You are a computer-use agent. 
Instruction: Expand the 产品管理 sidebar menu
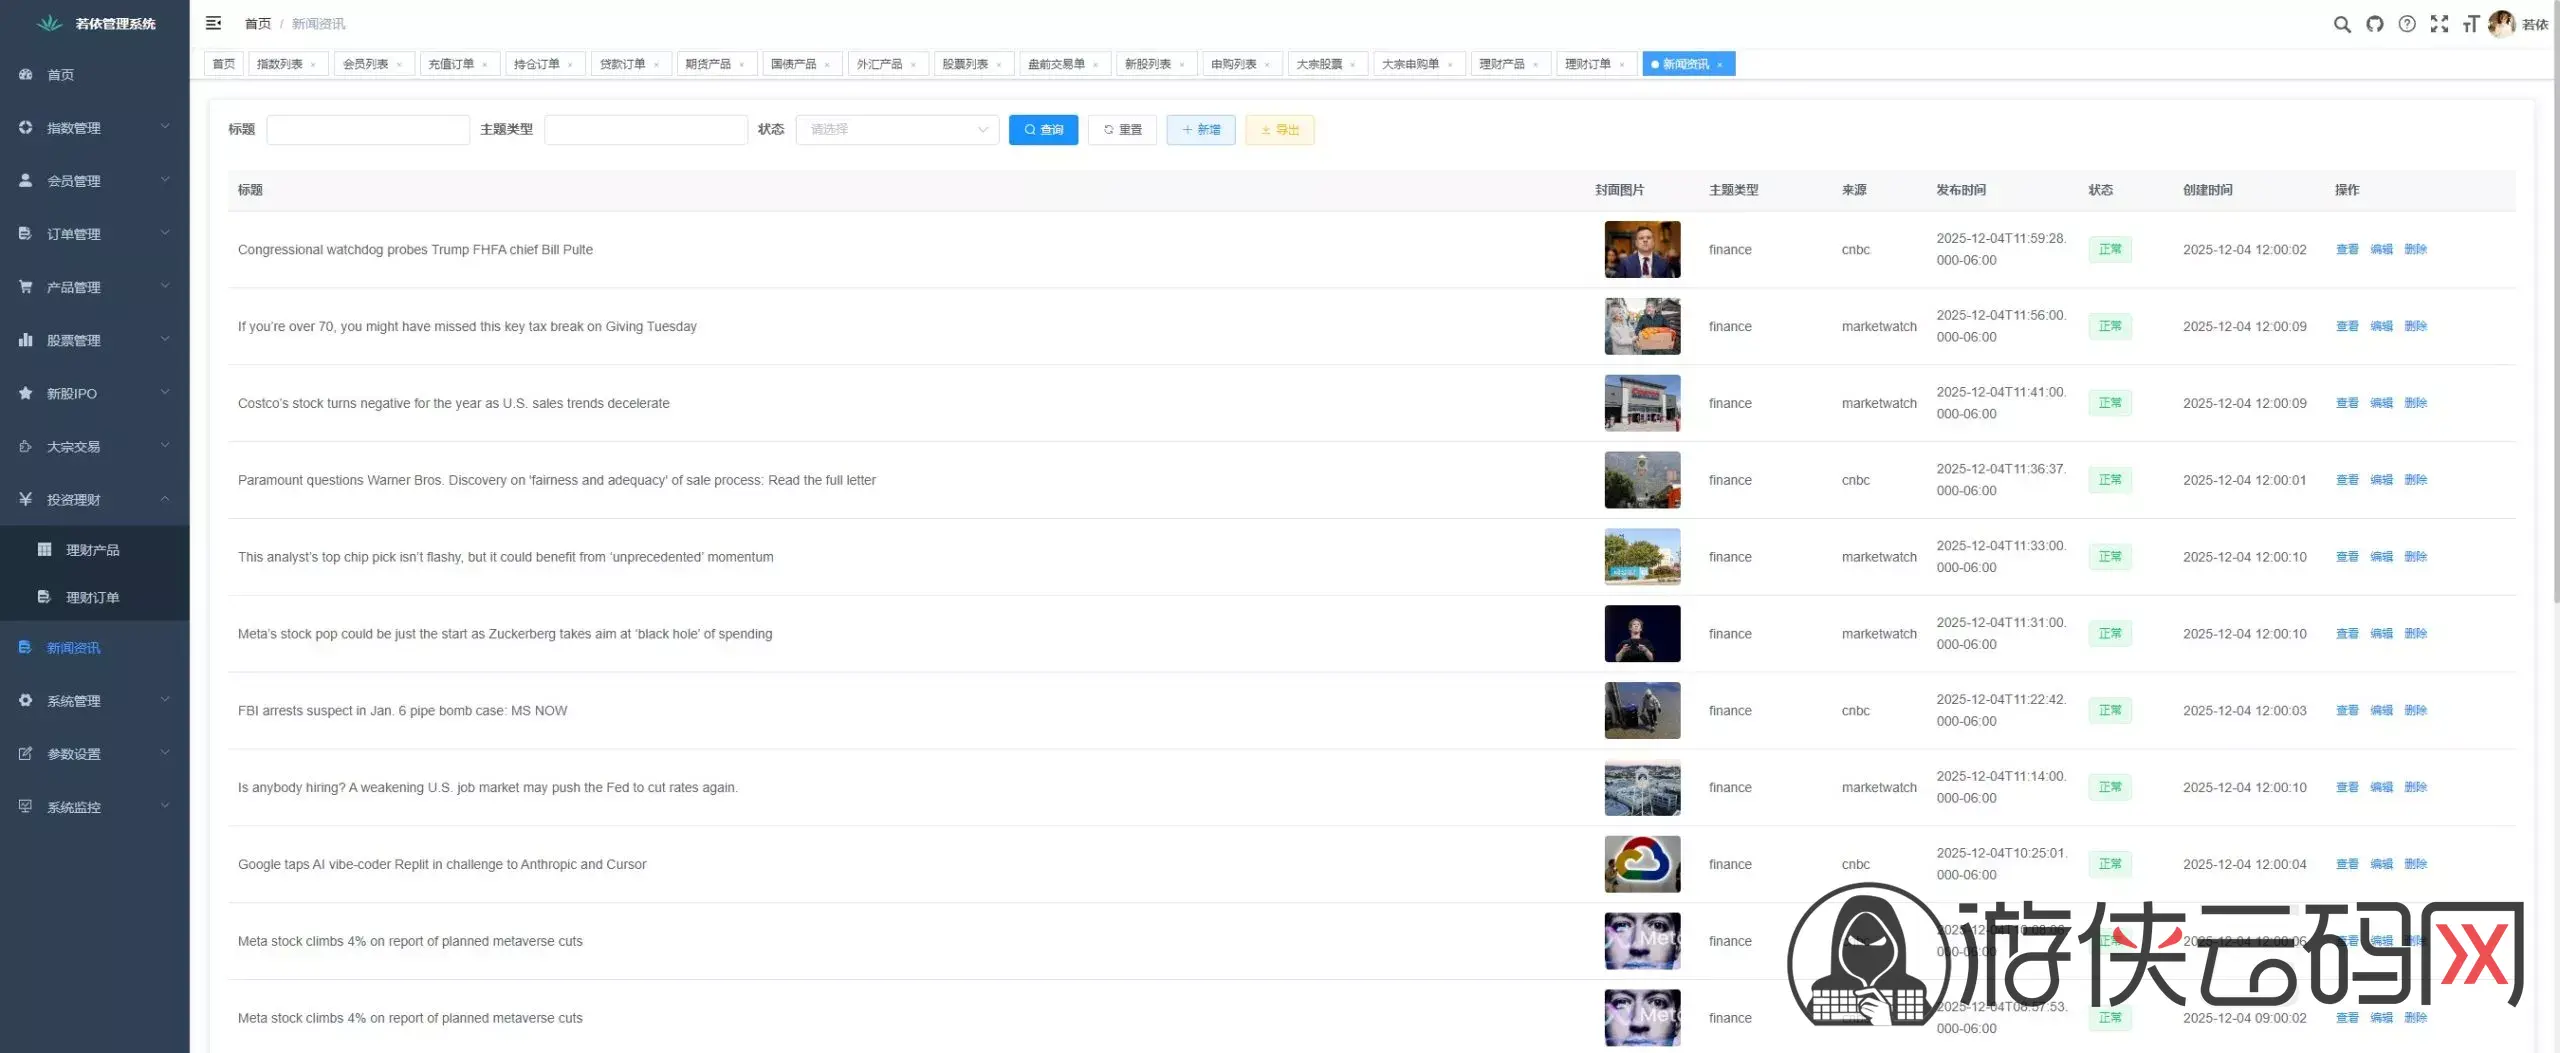point(95,286)
